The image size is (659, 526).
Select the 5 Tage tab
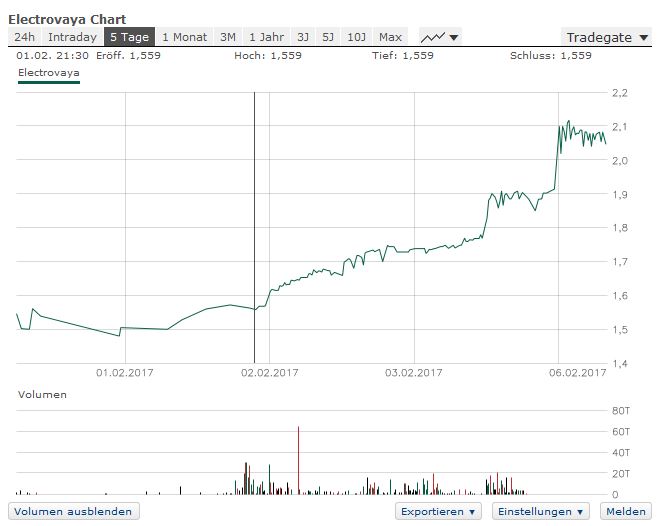click(129, 37)
